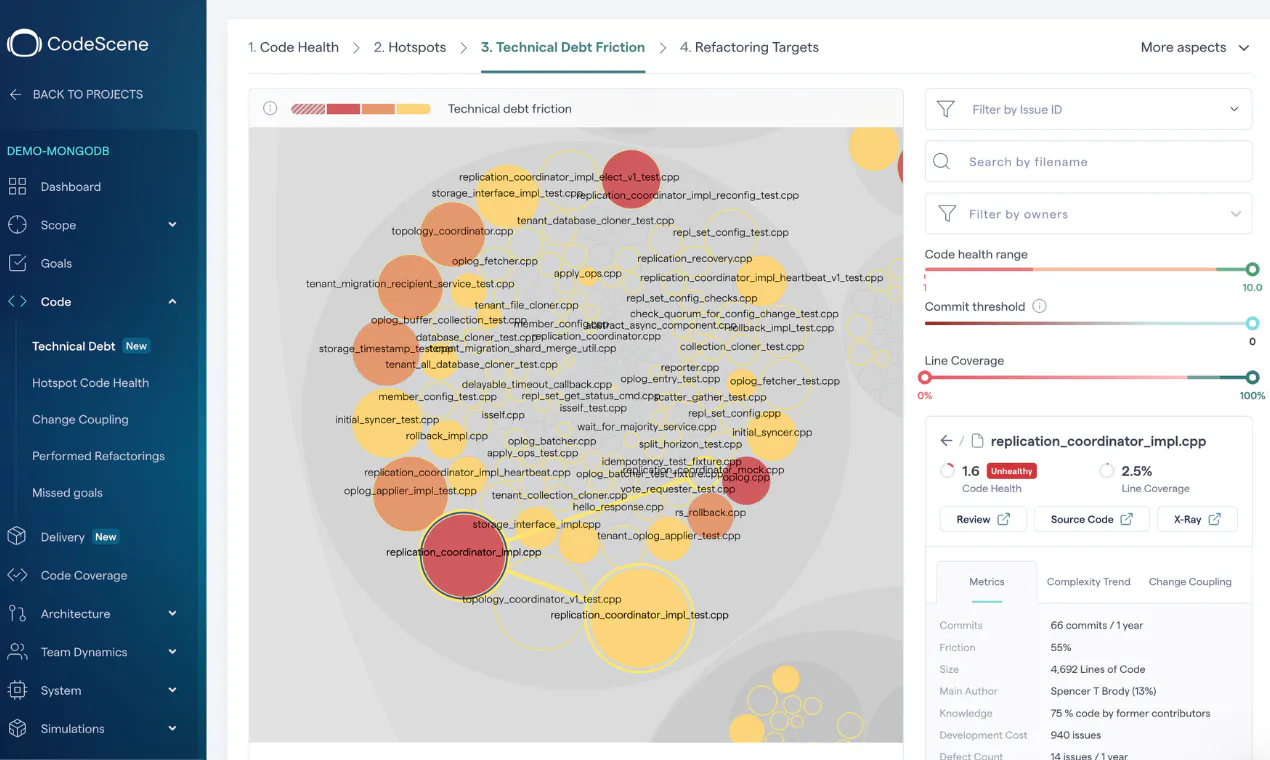
Task: Open the Dashboard grid icon in sidebar
Action: click(x=17, y=187)
